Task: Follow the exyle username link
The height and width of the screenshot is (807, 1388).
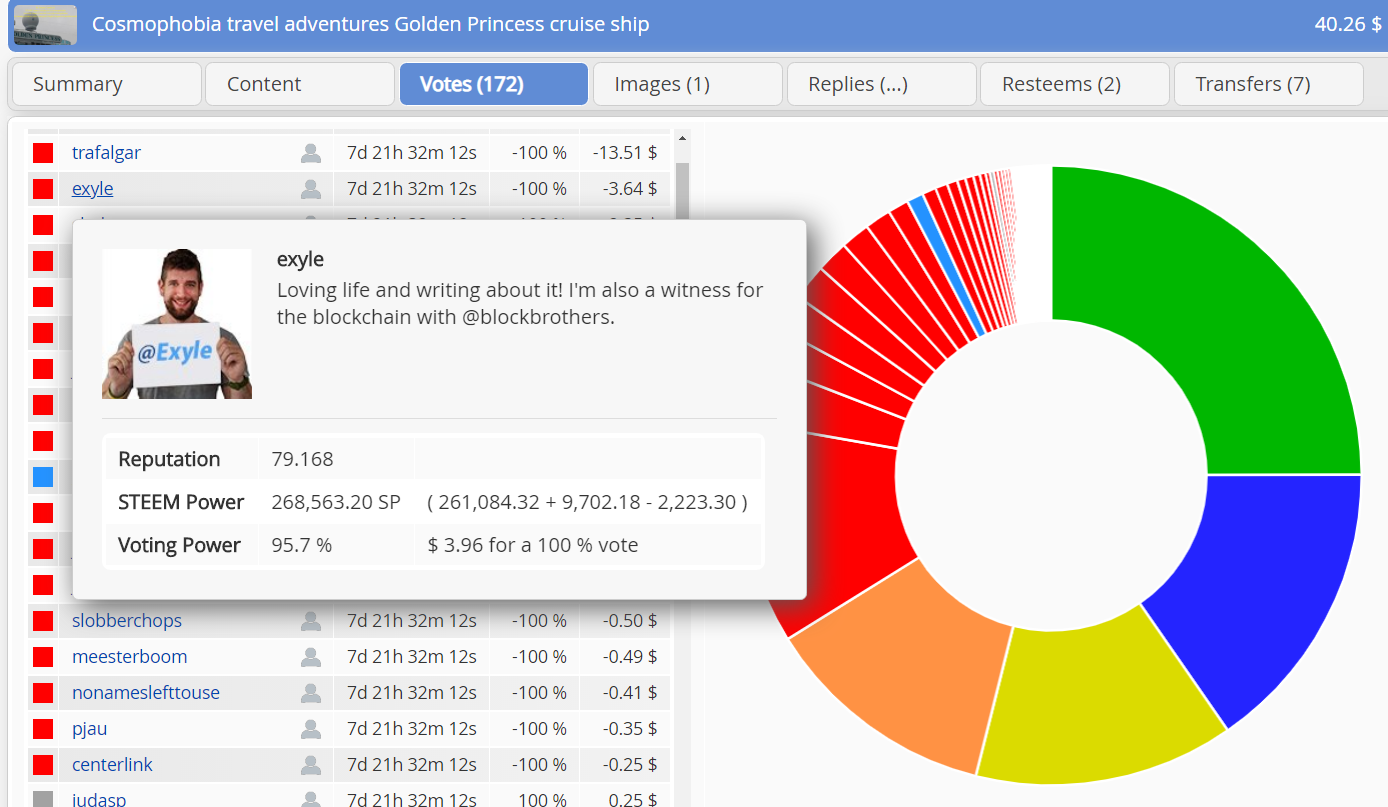Action: (x=92, y=189)
